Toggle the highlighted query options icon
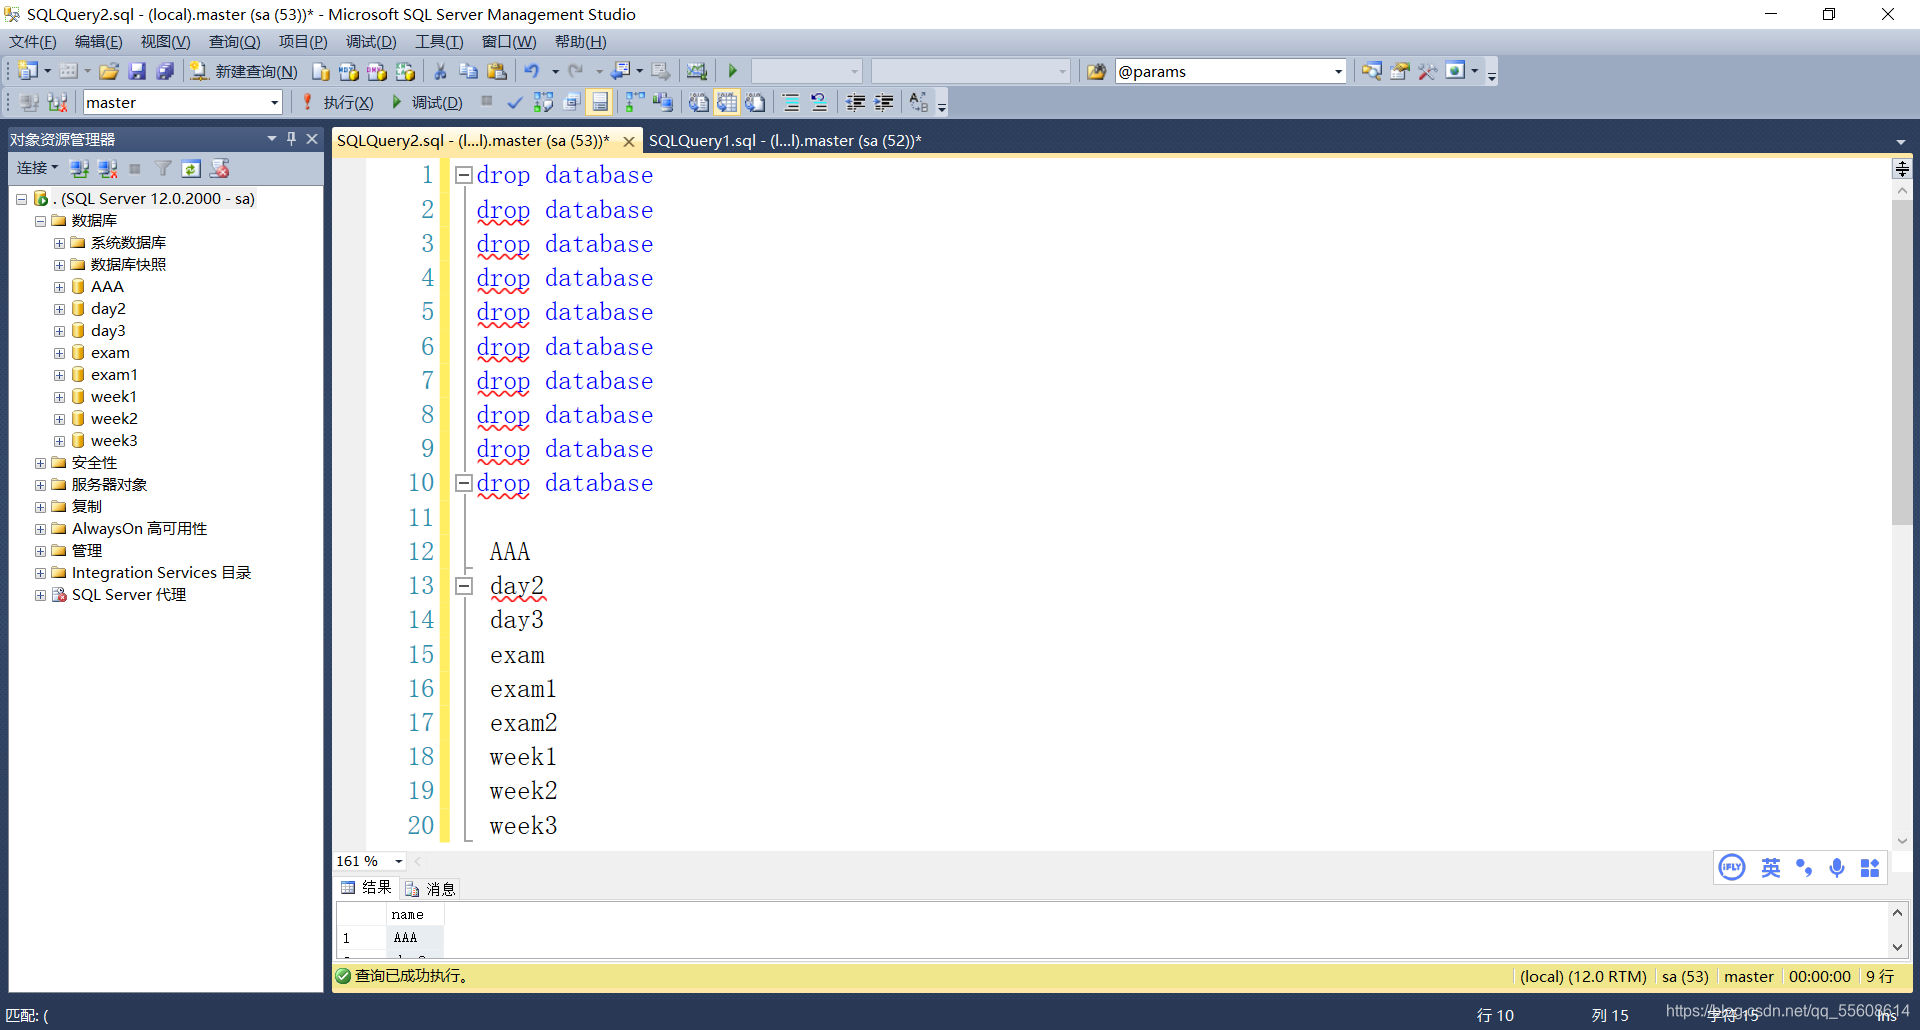Image resolution: width=1920 pixels, height=1030 pixels. (x=600, y=102)
